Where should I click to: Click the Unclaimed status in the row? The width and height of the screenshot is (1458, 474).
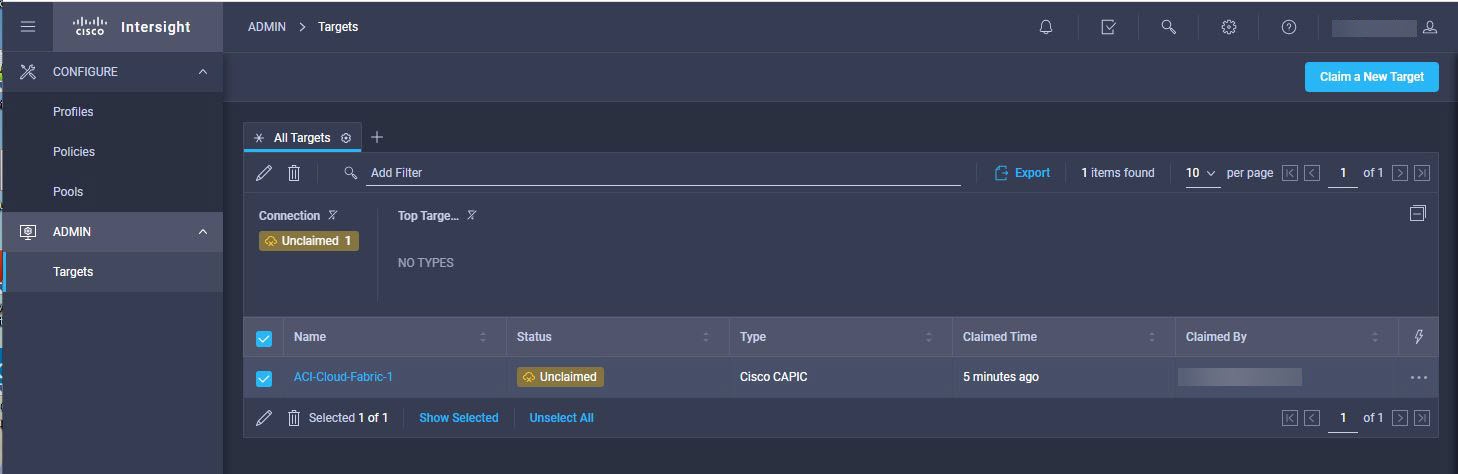coord(560,377)
